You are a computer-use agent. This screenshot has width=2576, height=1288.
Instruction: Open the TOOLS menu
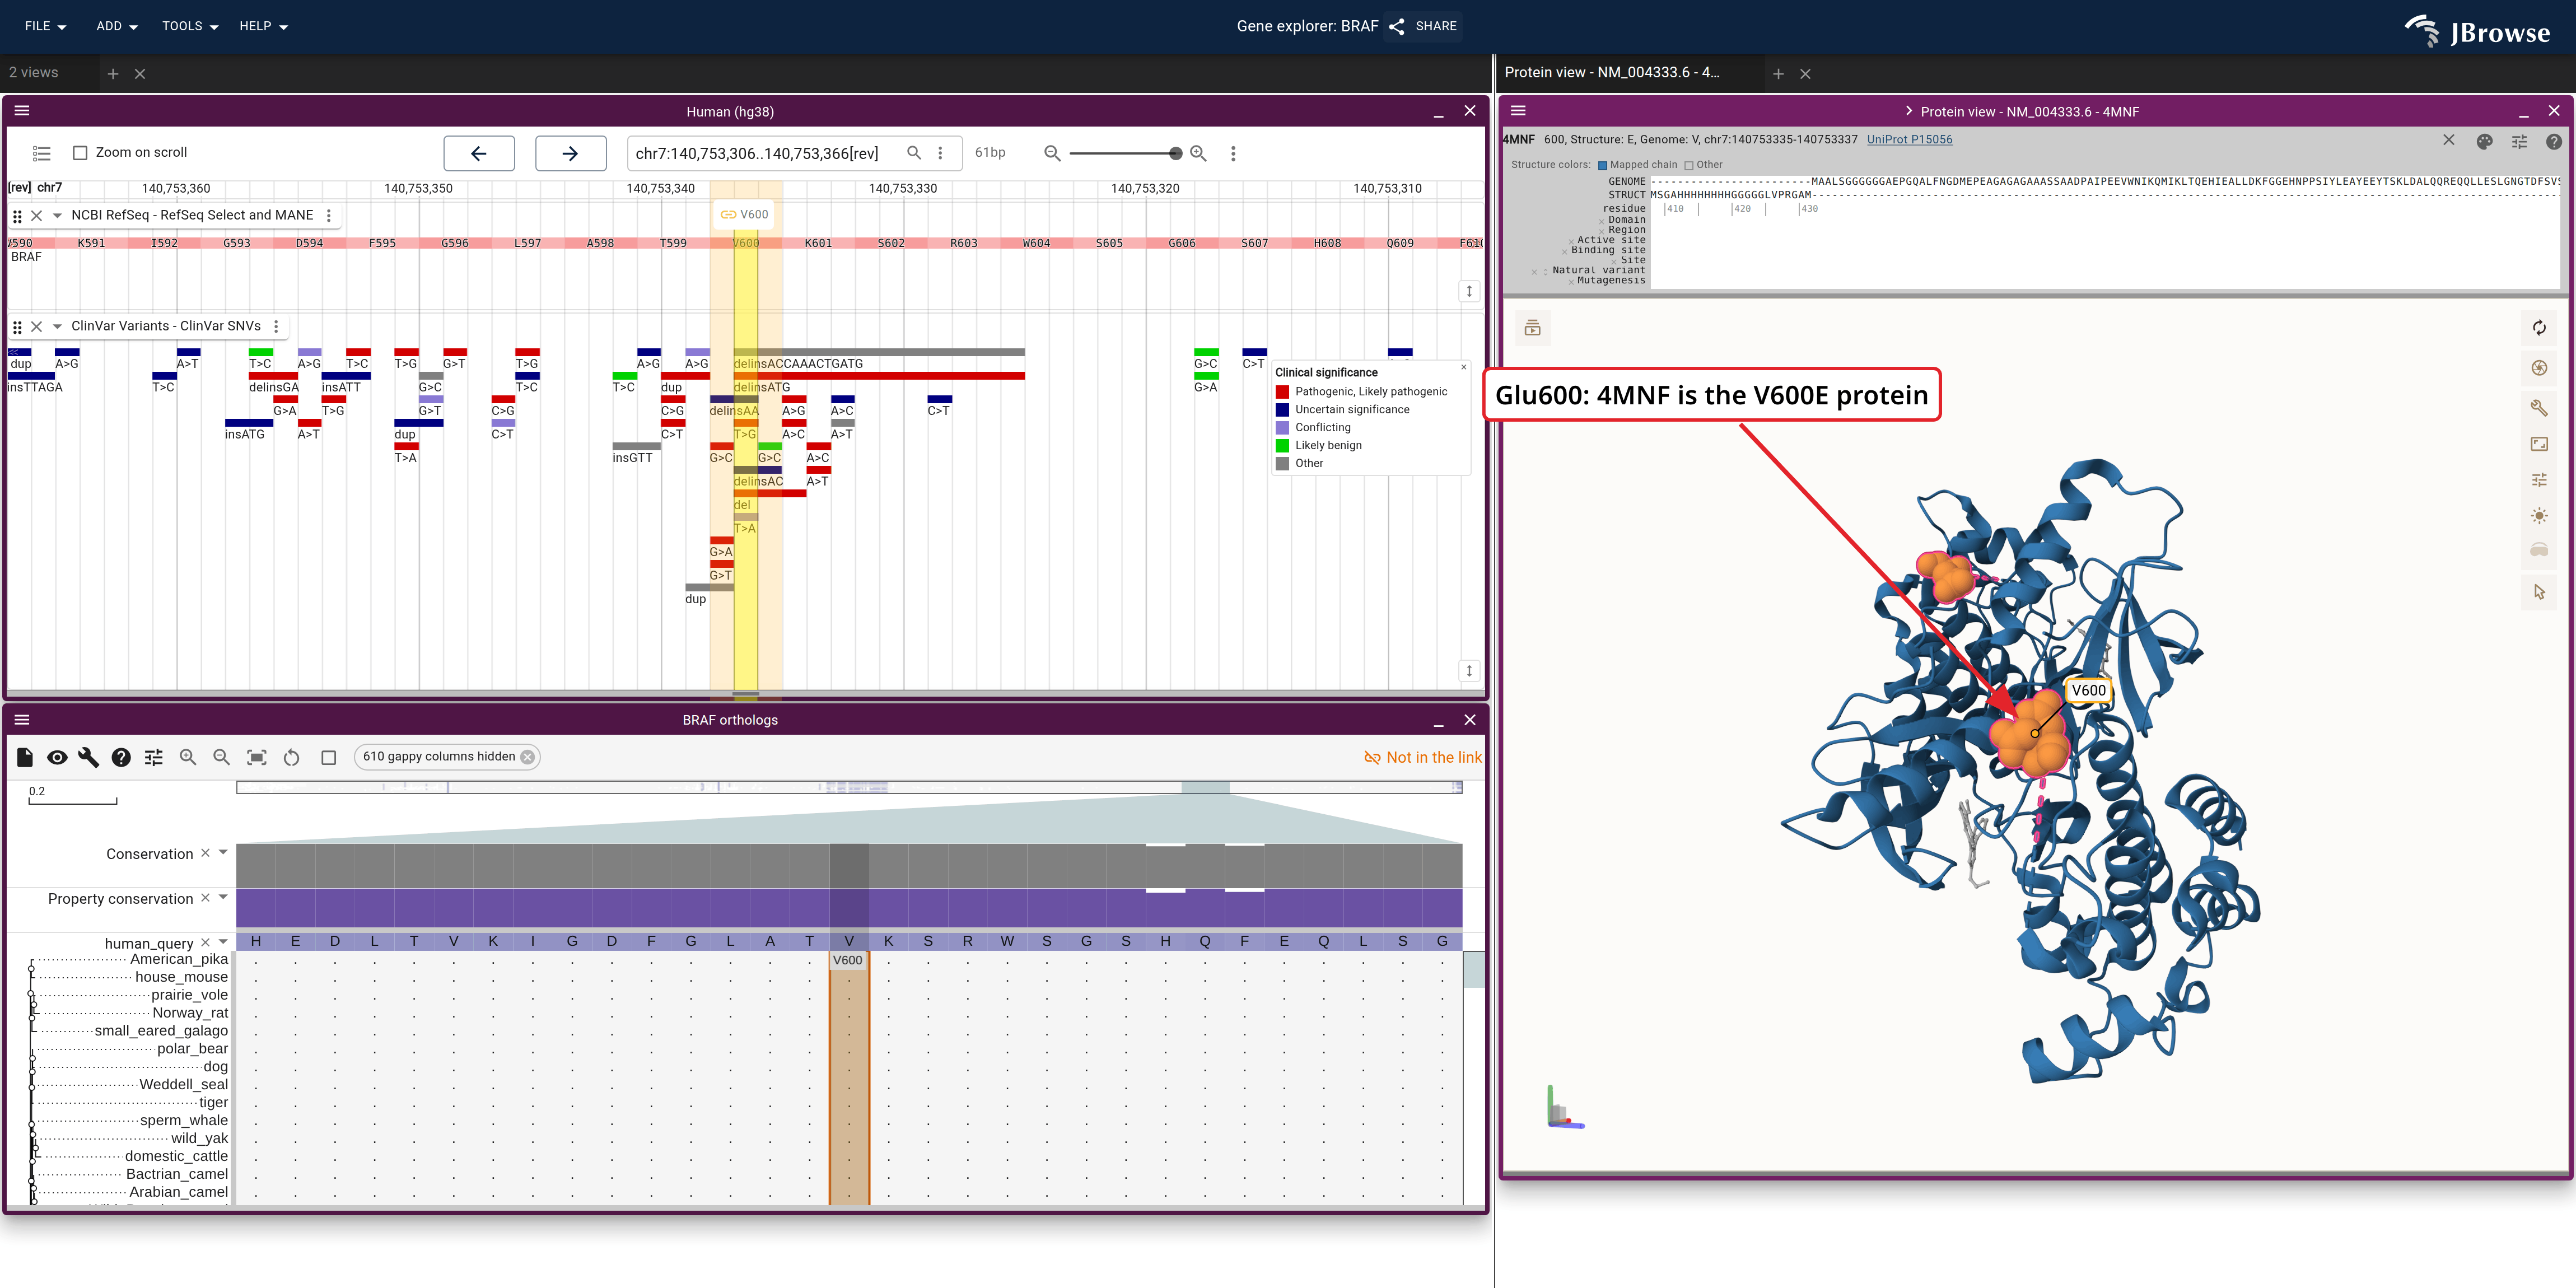(190, 26)
